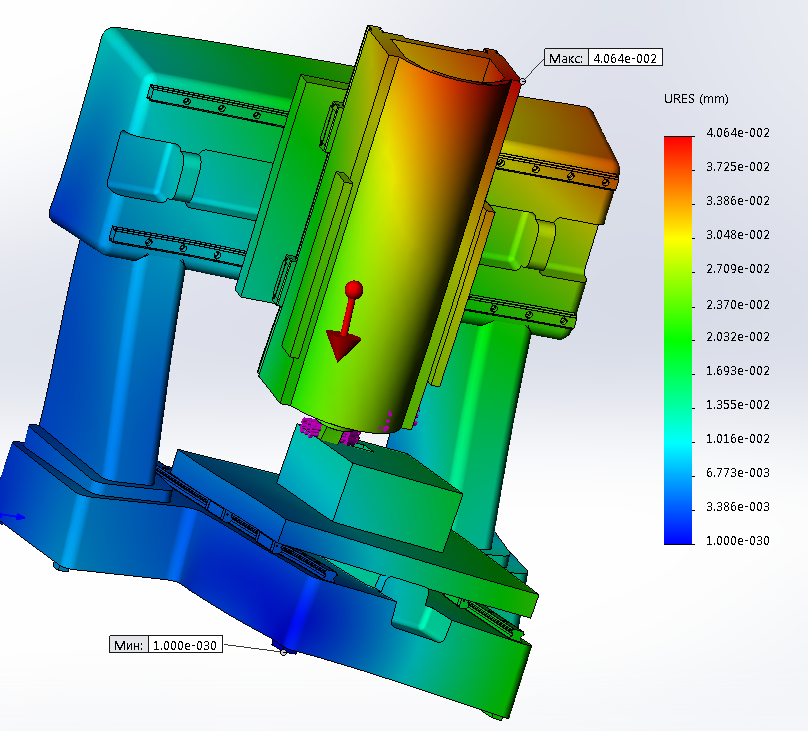808x731 pixels.
Task: Click the Мин: 1.000e-030 callout label
Action: pos(166,644)
